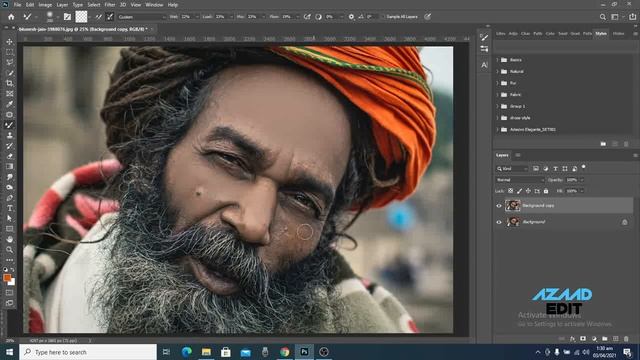Select the Crop tool
The width and height of the screenshot is (640, 360).
coord(9,83)
